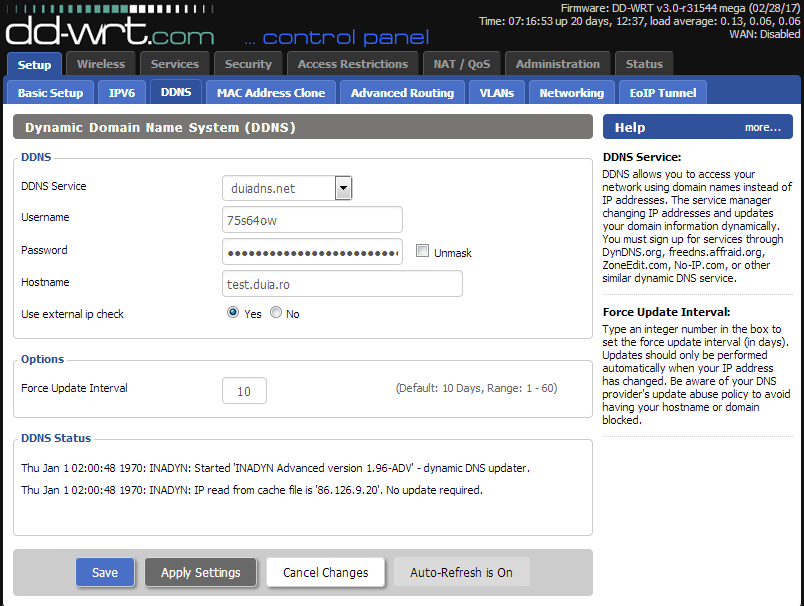Toggle the Auto-Refresh is On button
Viewport: 804px width, 606px height.
(x=461, y=572)
